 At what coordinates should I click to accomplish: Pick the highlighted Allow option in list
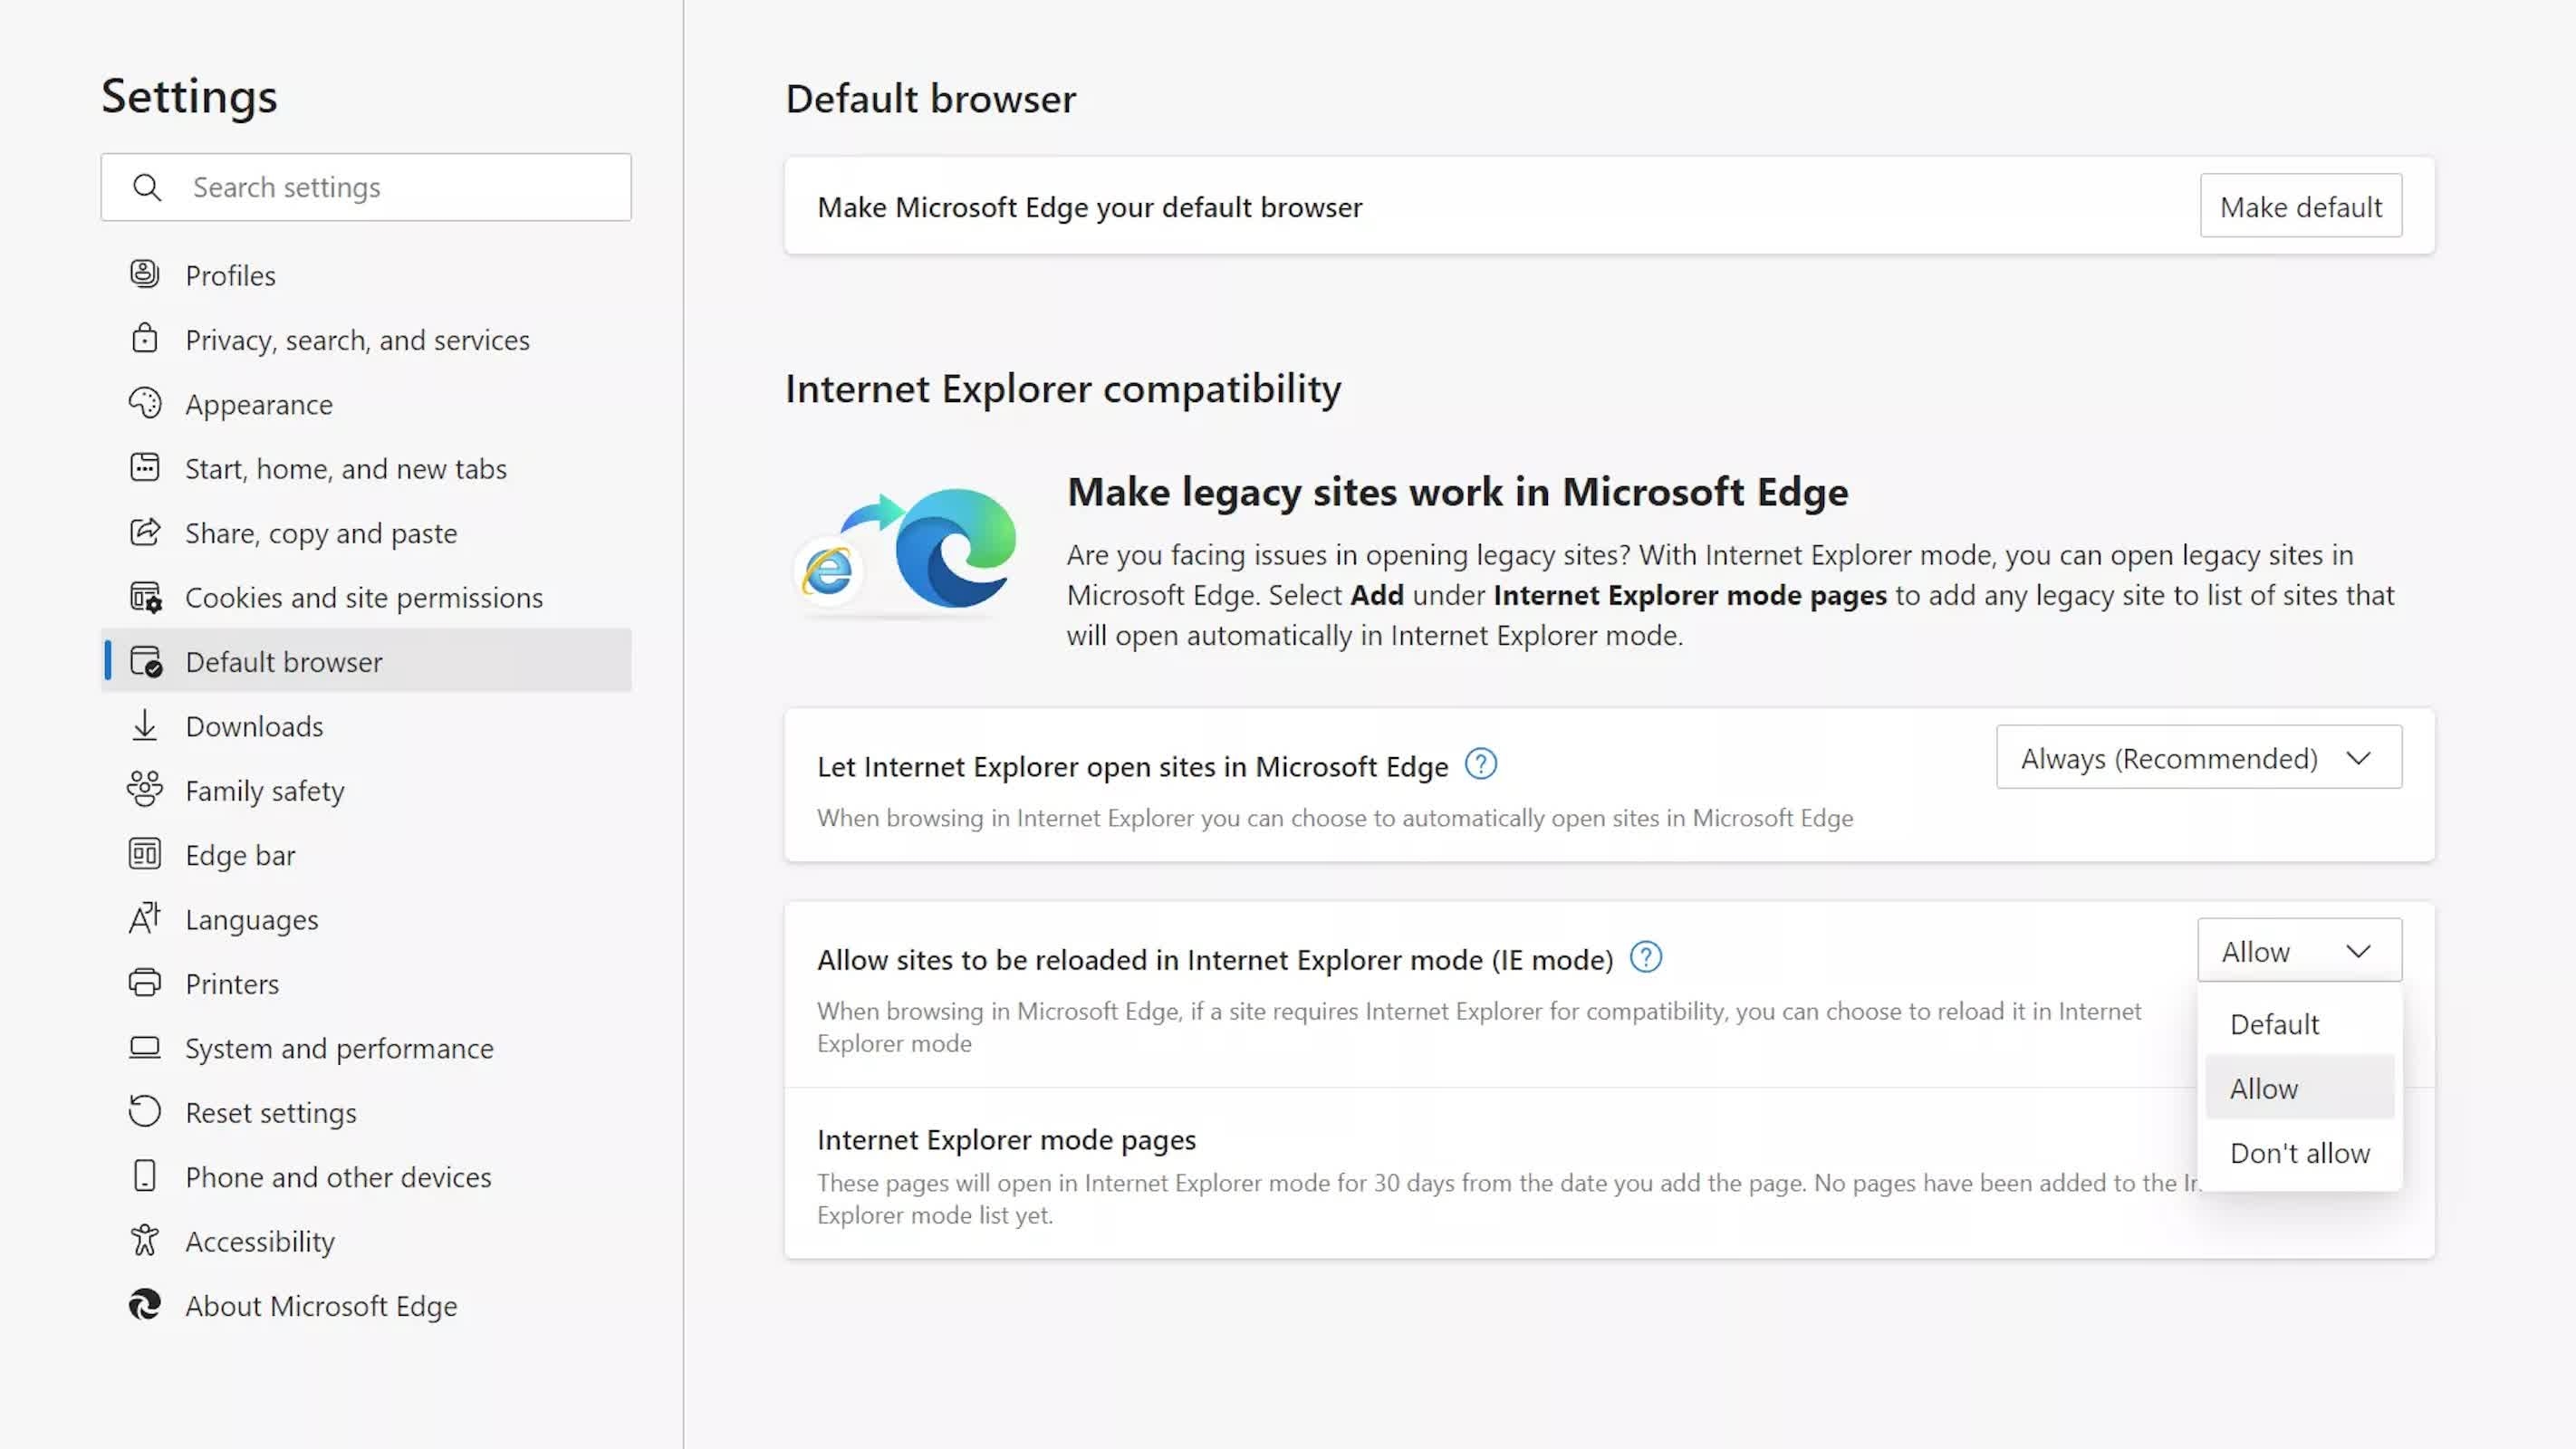click(2264, 1088)
